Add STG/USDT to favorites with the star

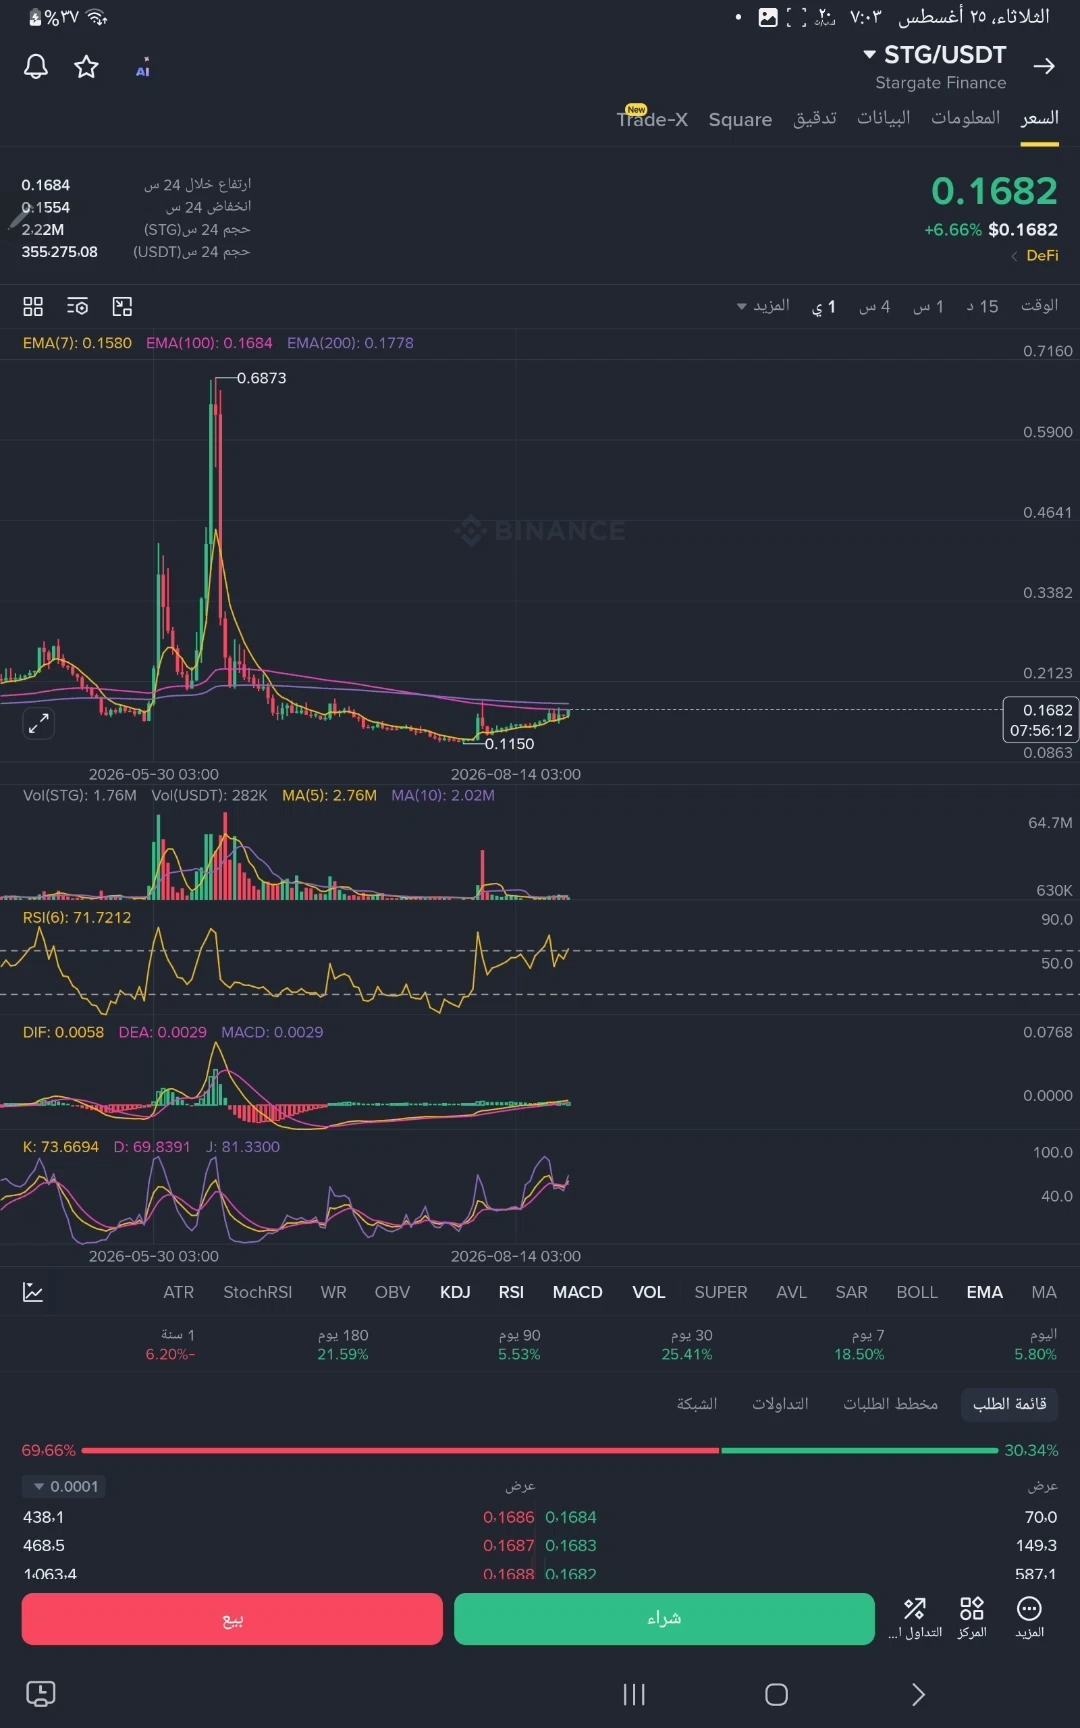click(87, 67)
